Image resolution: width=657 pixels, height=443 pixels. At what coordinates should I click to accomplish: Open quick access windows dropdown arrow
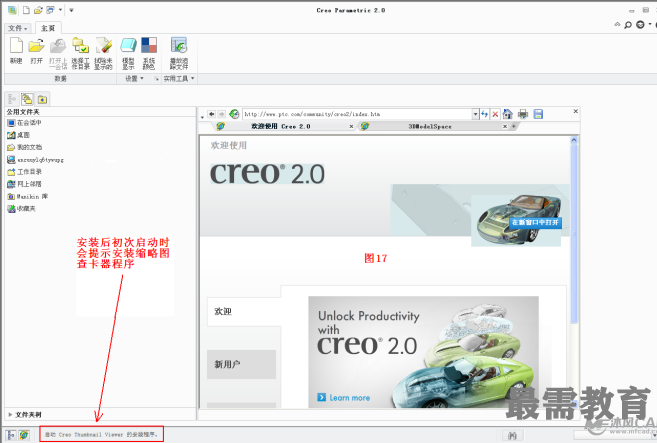pyautogui.click(x=60, y=9)
